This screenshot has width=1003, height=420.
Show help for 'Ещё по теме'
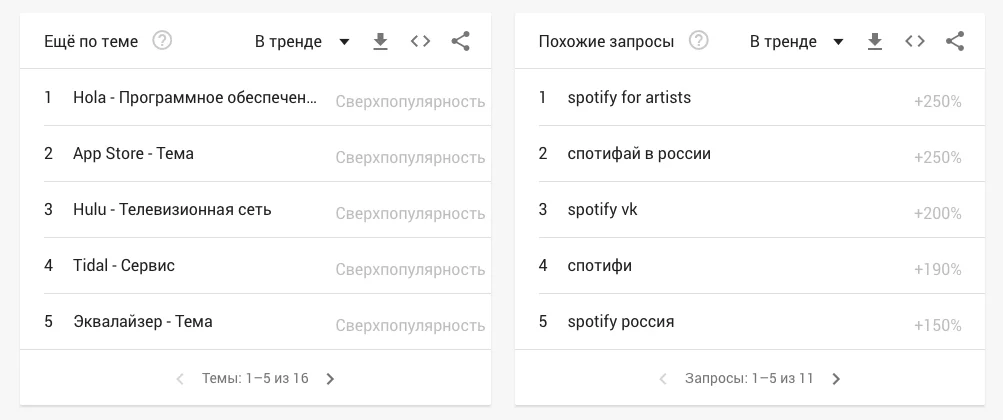click(x=162, y=41)
